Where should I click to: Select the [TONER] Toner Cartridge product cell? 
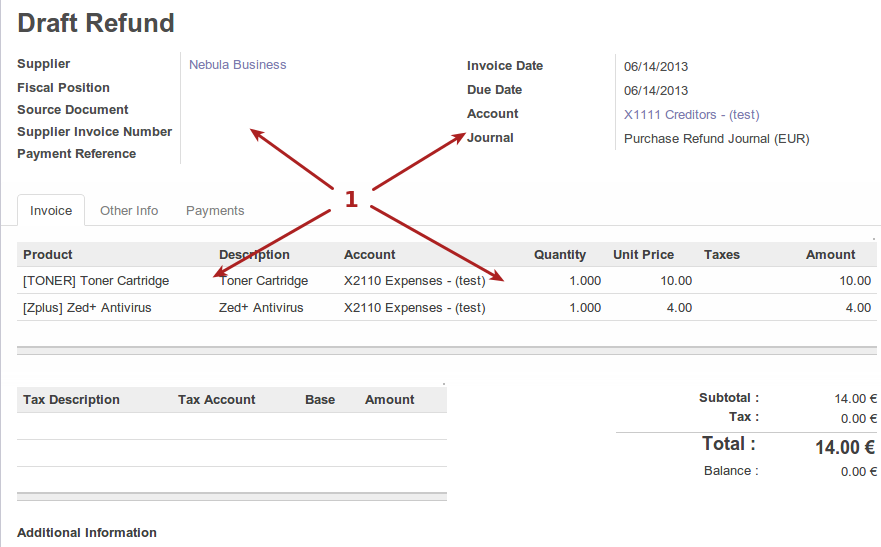coord(96,281)
